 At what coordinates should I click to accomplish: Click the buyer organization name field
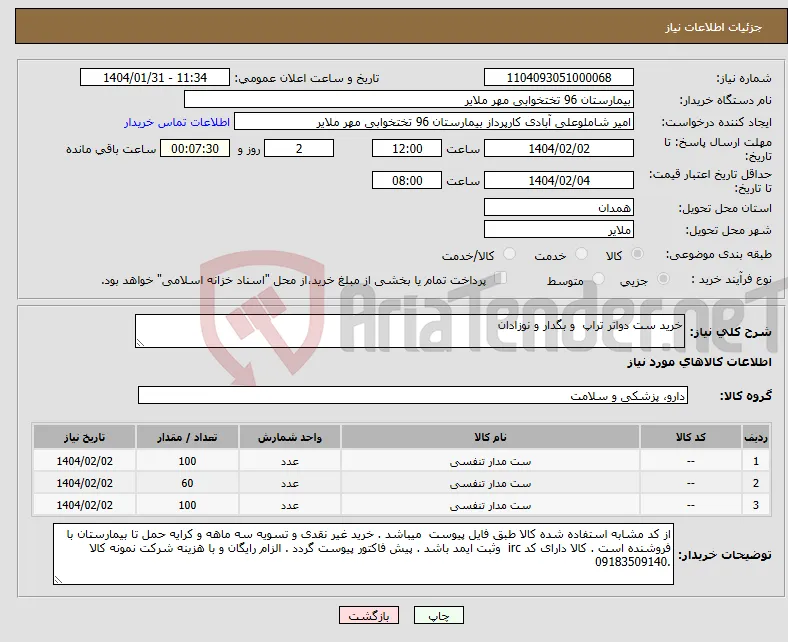click(409, 100)
